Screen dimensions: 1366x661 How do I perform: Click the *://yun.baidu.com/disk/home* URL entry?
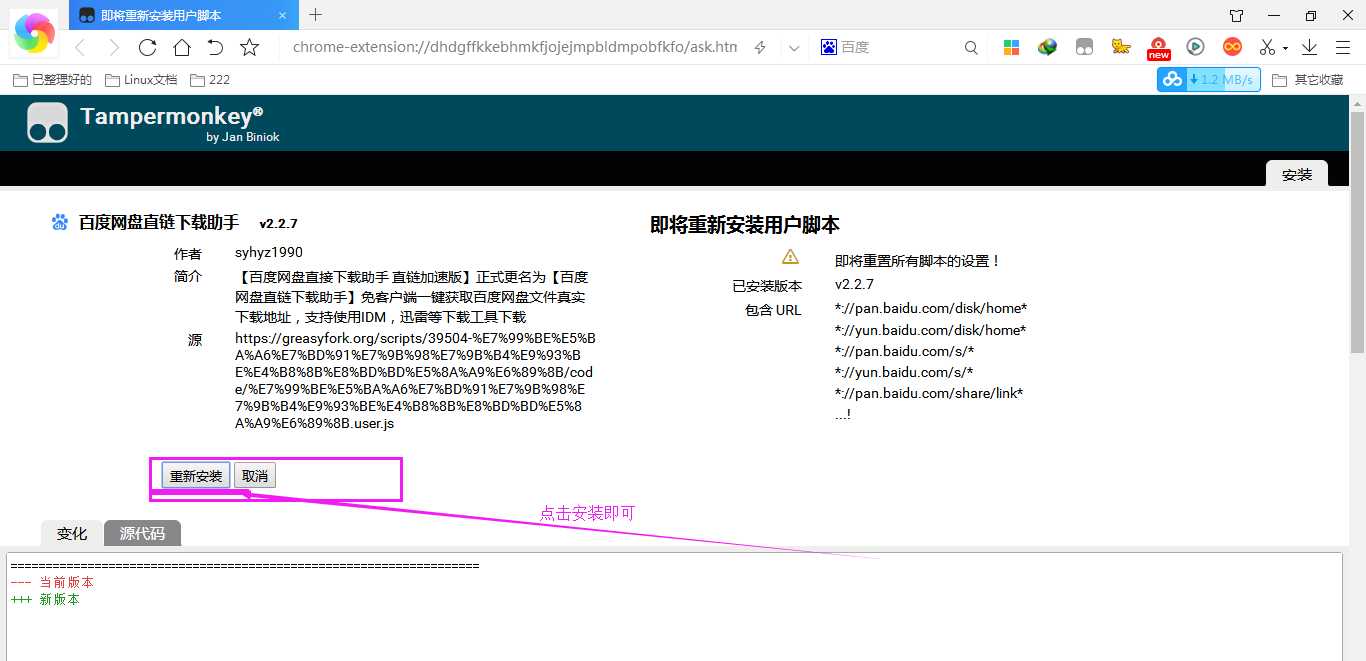point(931,330)
